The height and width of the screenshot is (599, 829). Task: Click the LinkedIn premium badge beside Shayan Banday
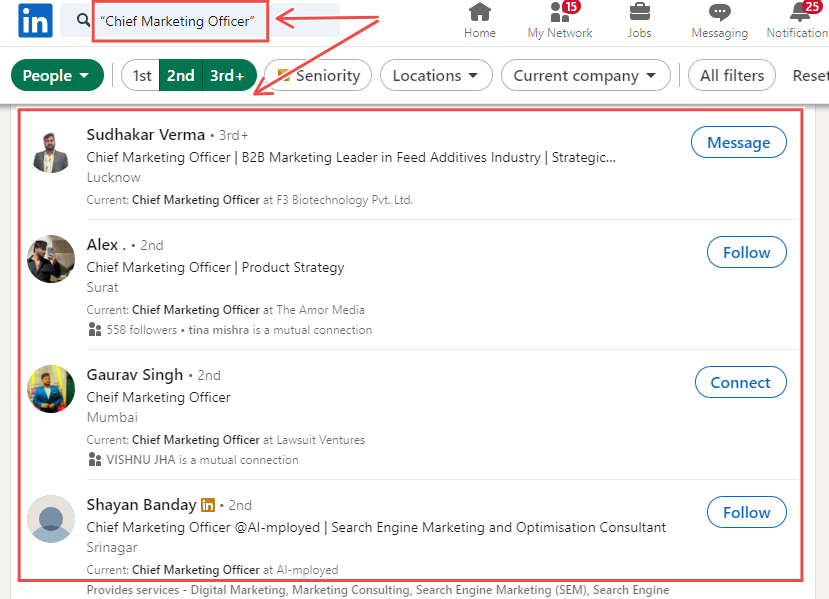pos(208,505)
